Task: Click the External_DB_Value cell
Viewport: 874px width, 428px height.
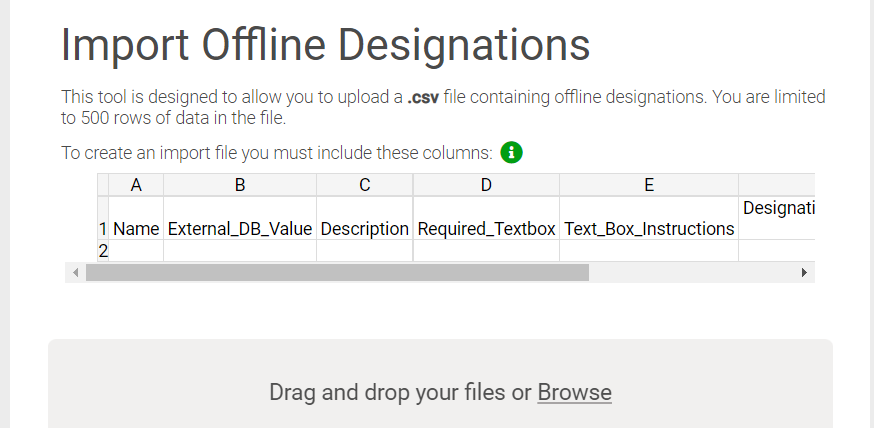Action: [240, 228]
